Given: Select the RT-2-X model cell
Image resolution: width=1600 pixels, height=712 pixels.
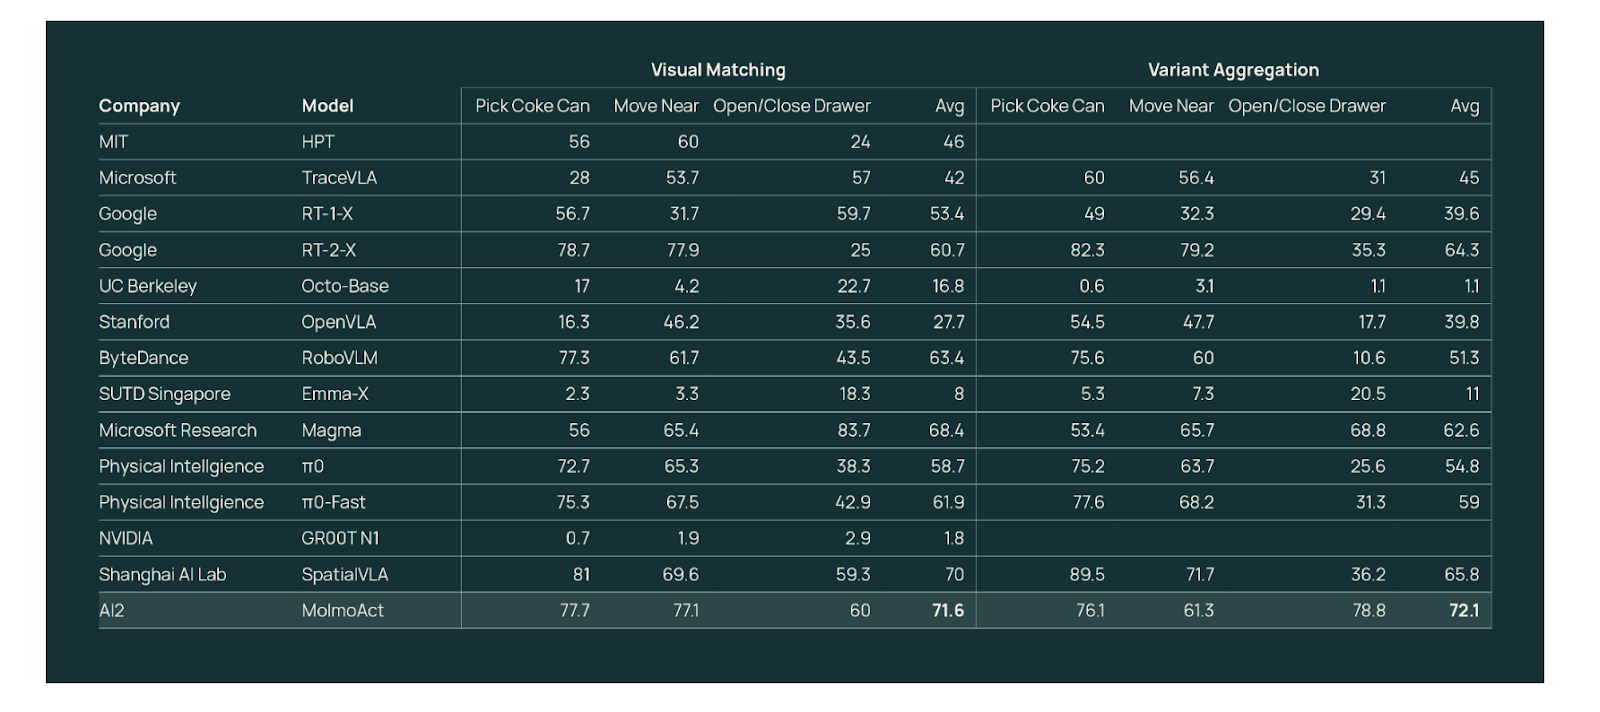Looking at the screenshot, I should (x=328, y=250).
